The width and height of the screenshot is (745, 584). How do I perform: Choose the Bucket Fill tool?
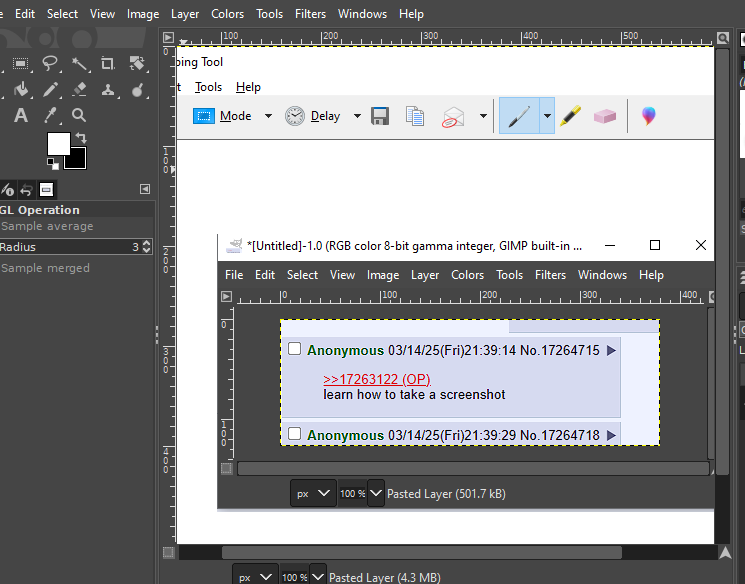point(20,90)
